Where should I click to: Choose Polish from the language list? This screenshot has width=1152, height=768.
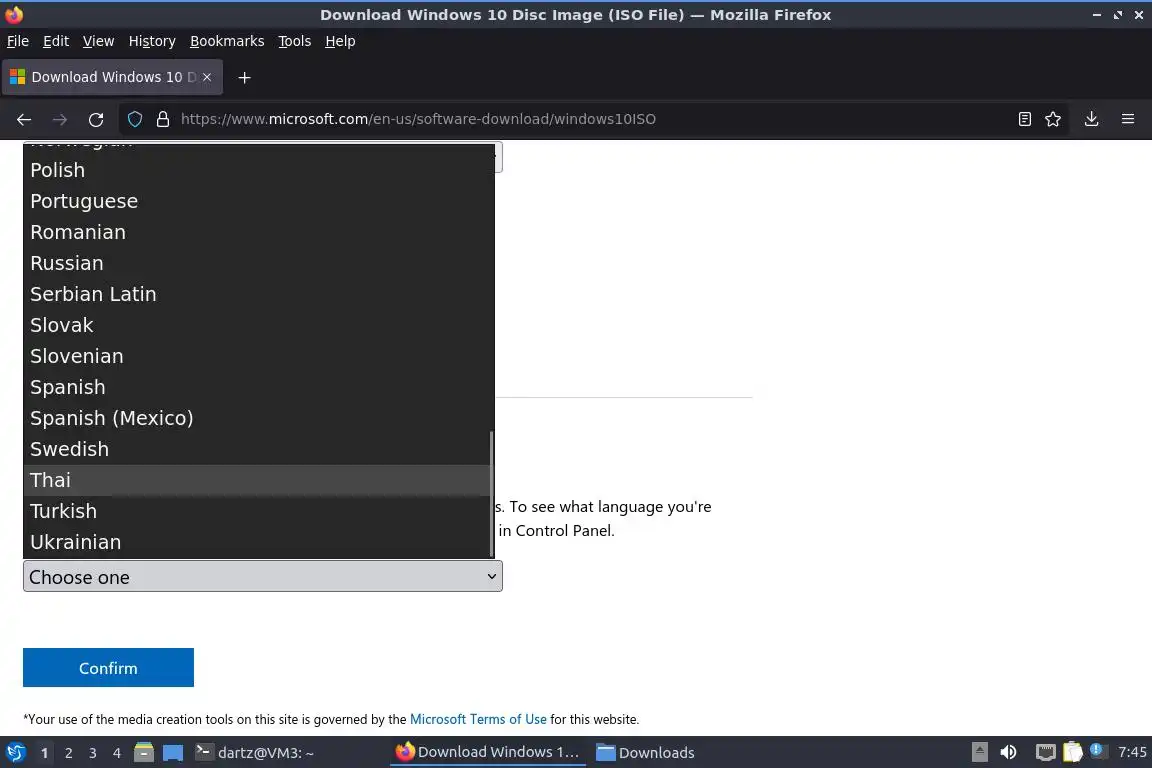[258, 171]
